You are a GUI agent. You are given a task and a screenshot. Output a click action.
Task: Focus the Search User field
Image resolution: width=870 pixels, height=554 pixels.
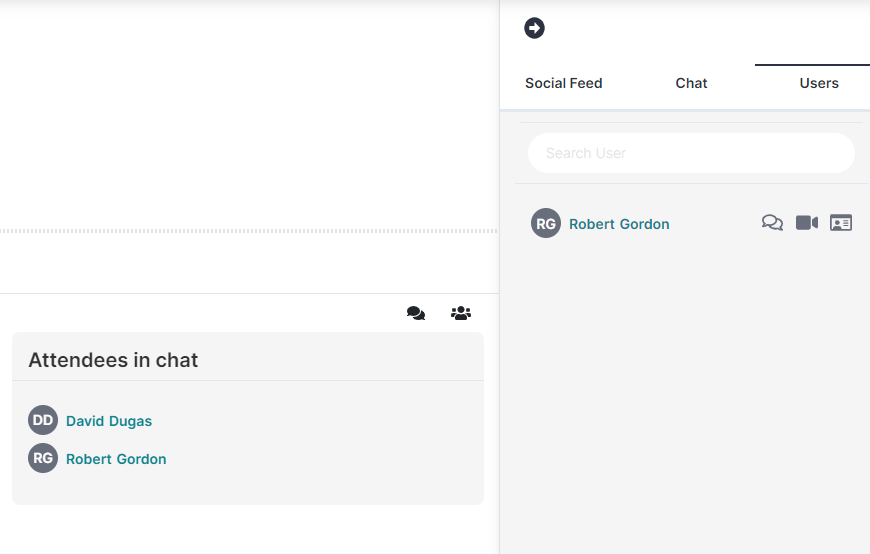click(x=691, y=153)
